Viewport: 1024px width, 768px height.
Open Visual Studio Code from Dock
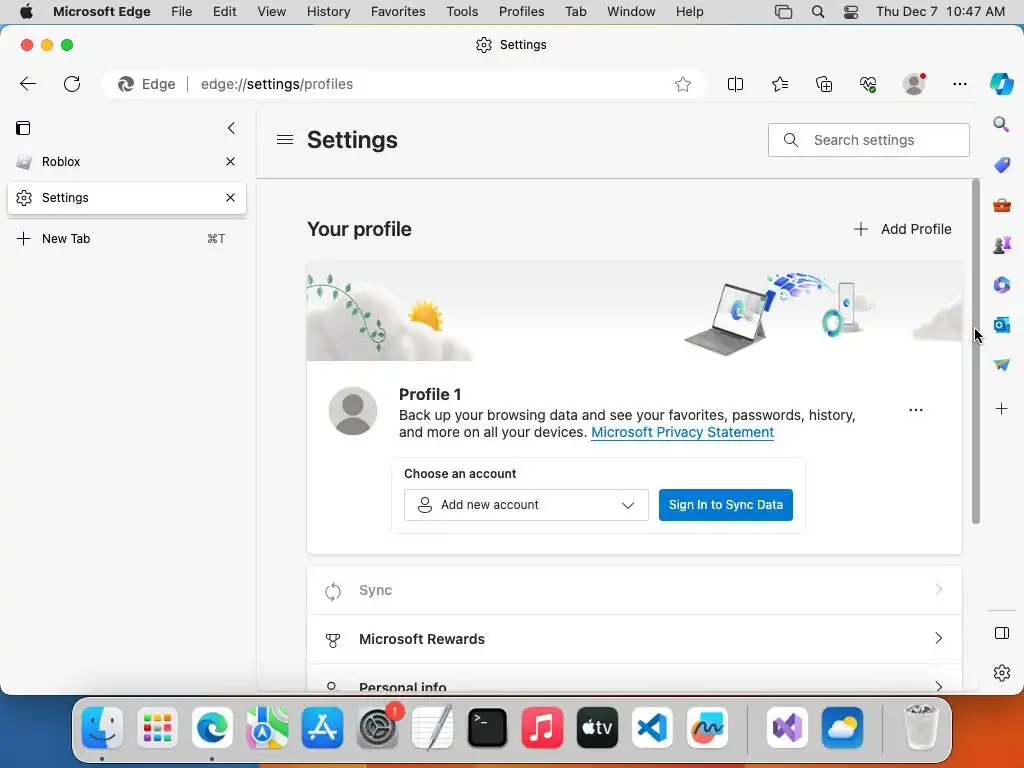pyautogui.click(x=652, y=727)
